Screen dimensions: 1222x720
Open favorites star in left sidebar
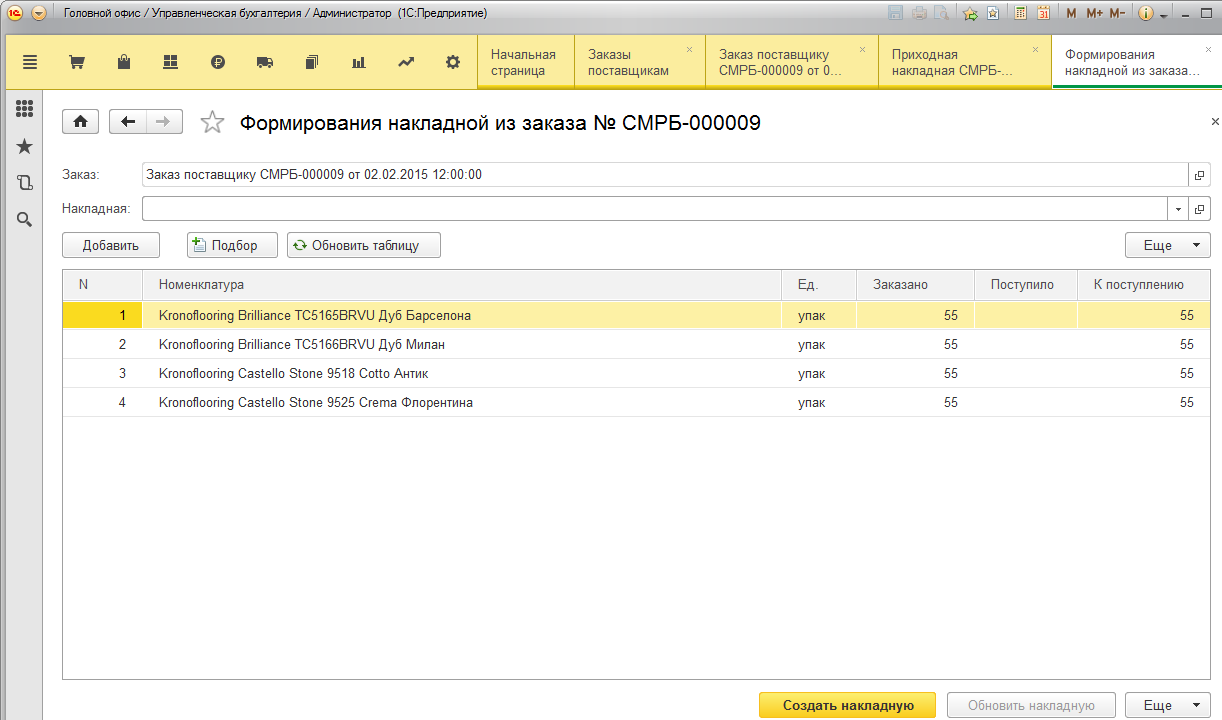pos(25,147)
